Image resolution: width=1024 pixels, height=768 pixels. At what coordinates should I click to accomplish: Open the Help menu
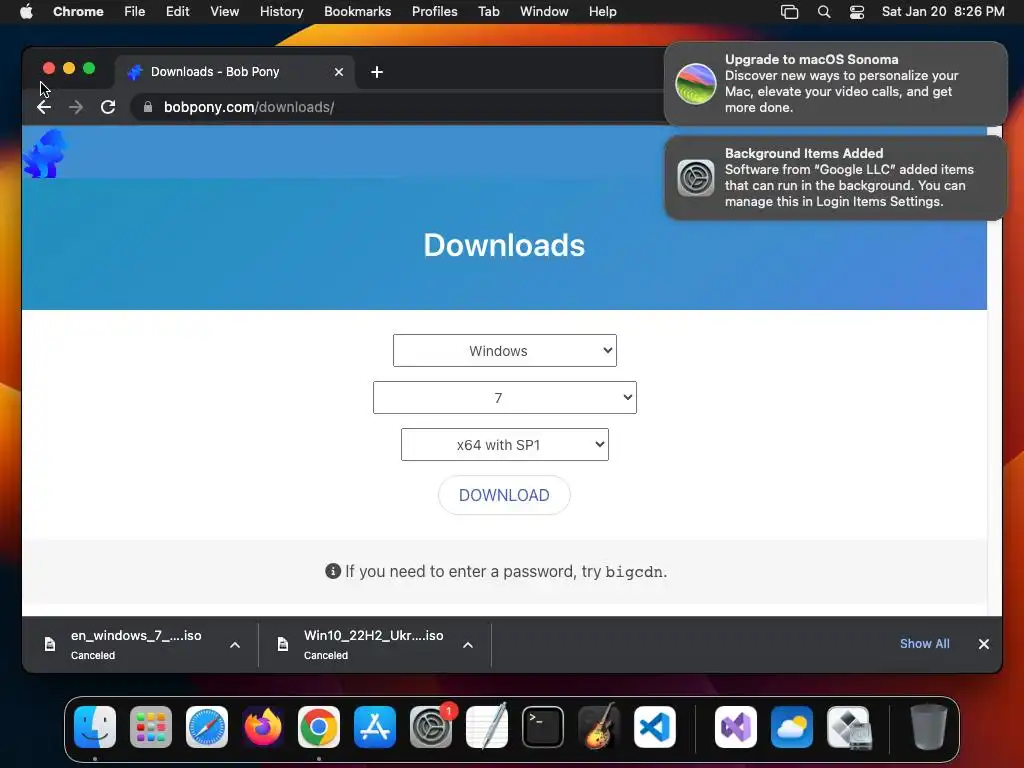603,12
